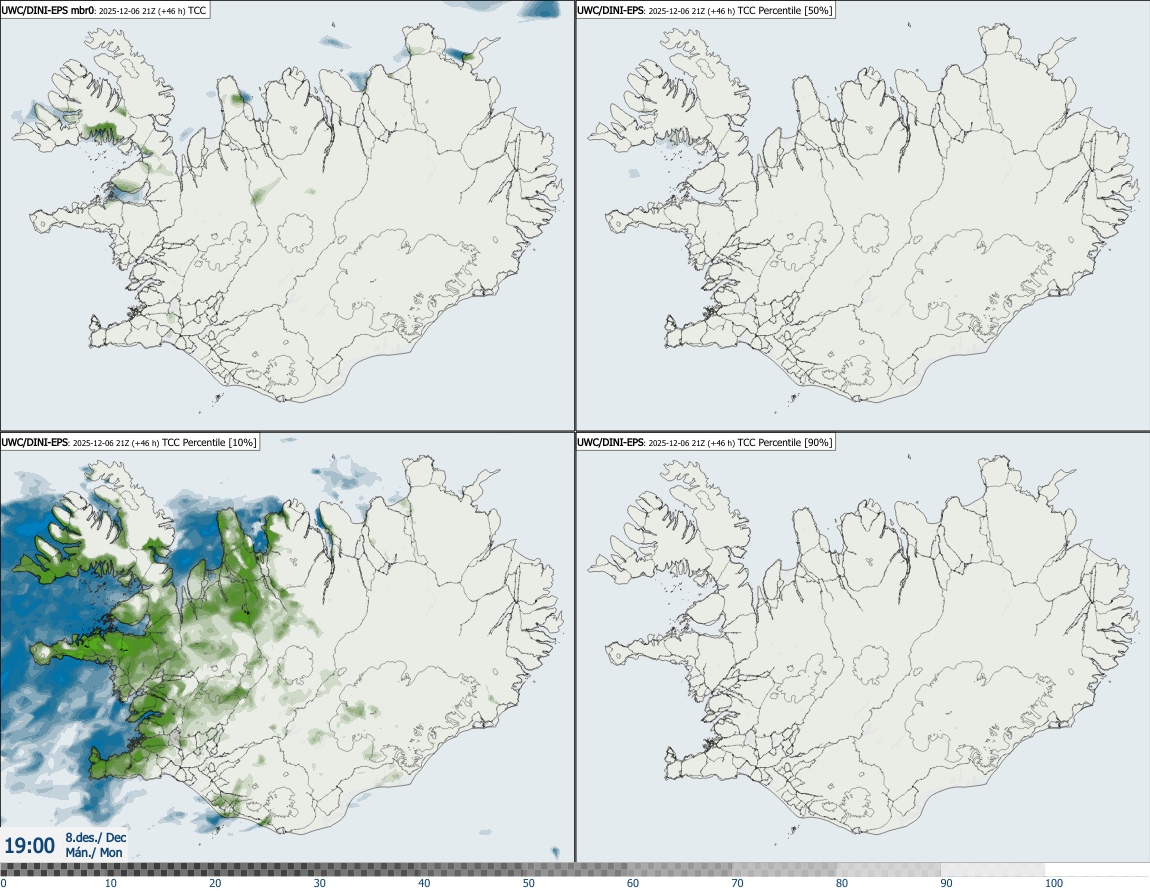
Task: Click the 19:00 forecast time label
Action: [x=29, y=846]
